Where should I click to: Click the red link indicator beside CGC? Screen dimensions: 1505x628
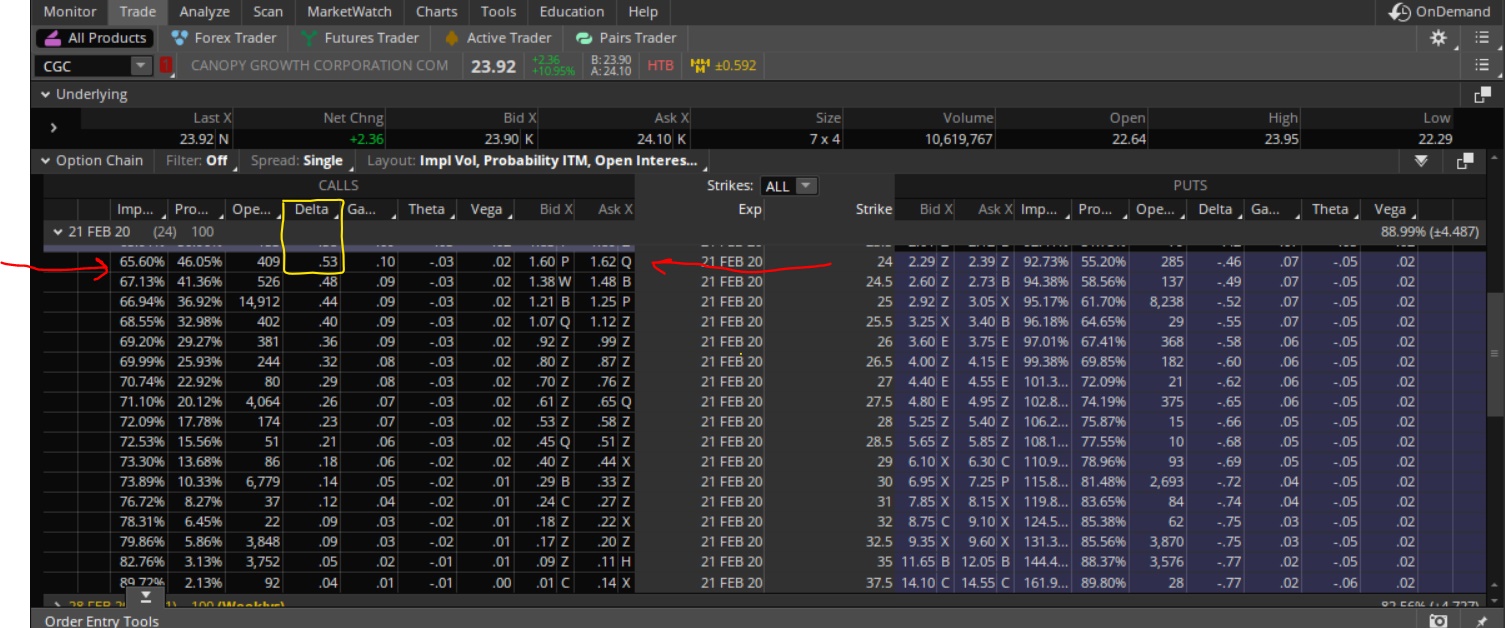(167, 66)
